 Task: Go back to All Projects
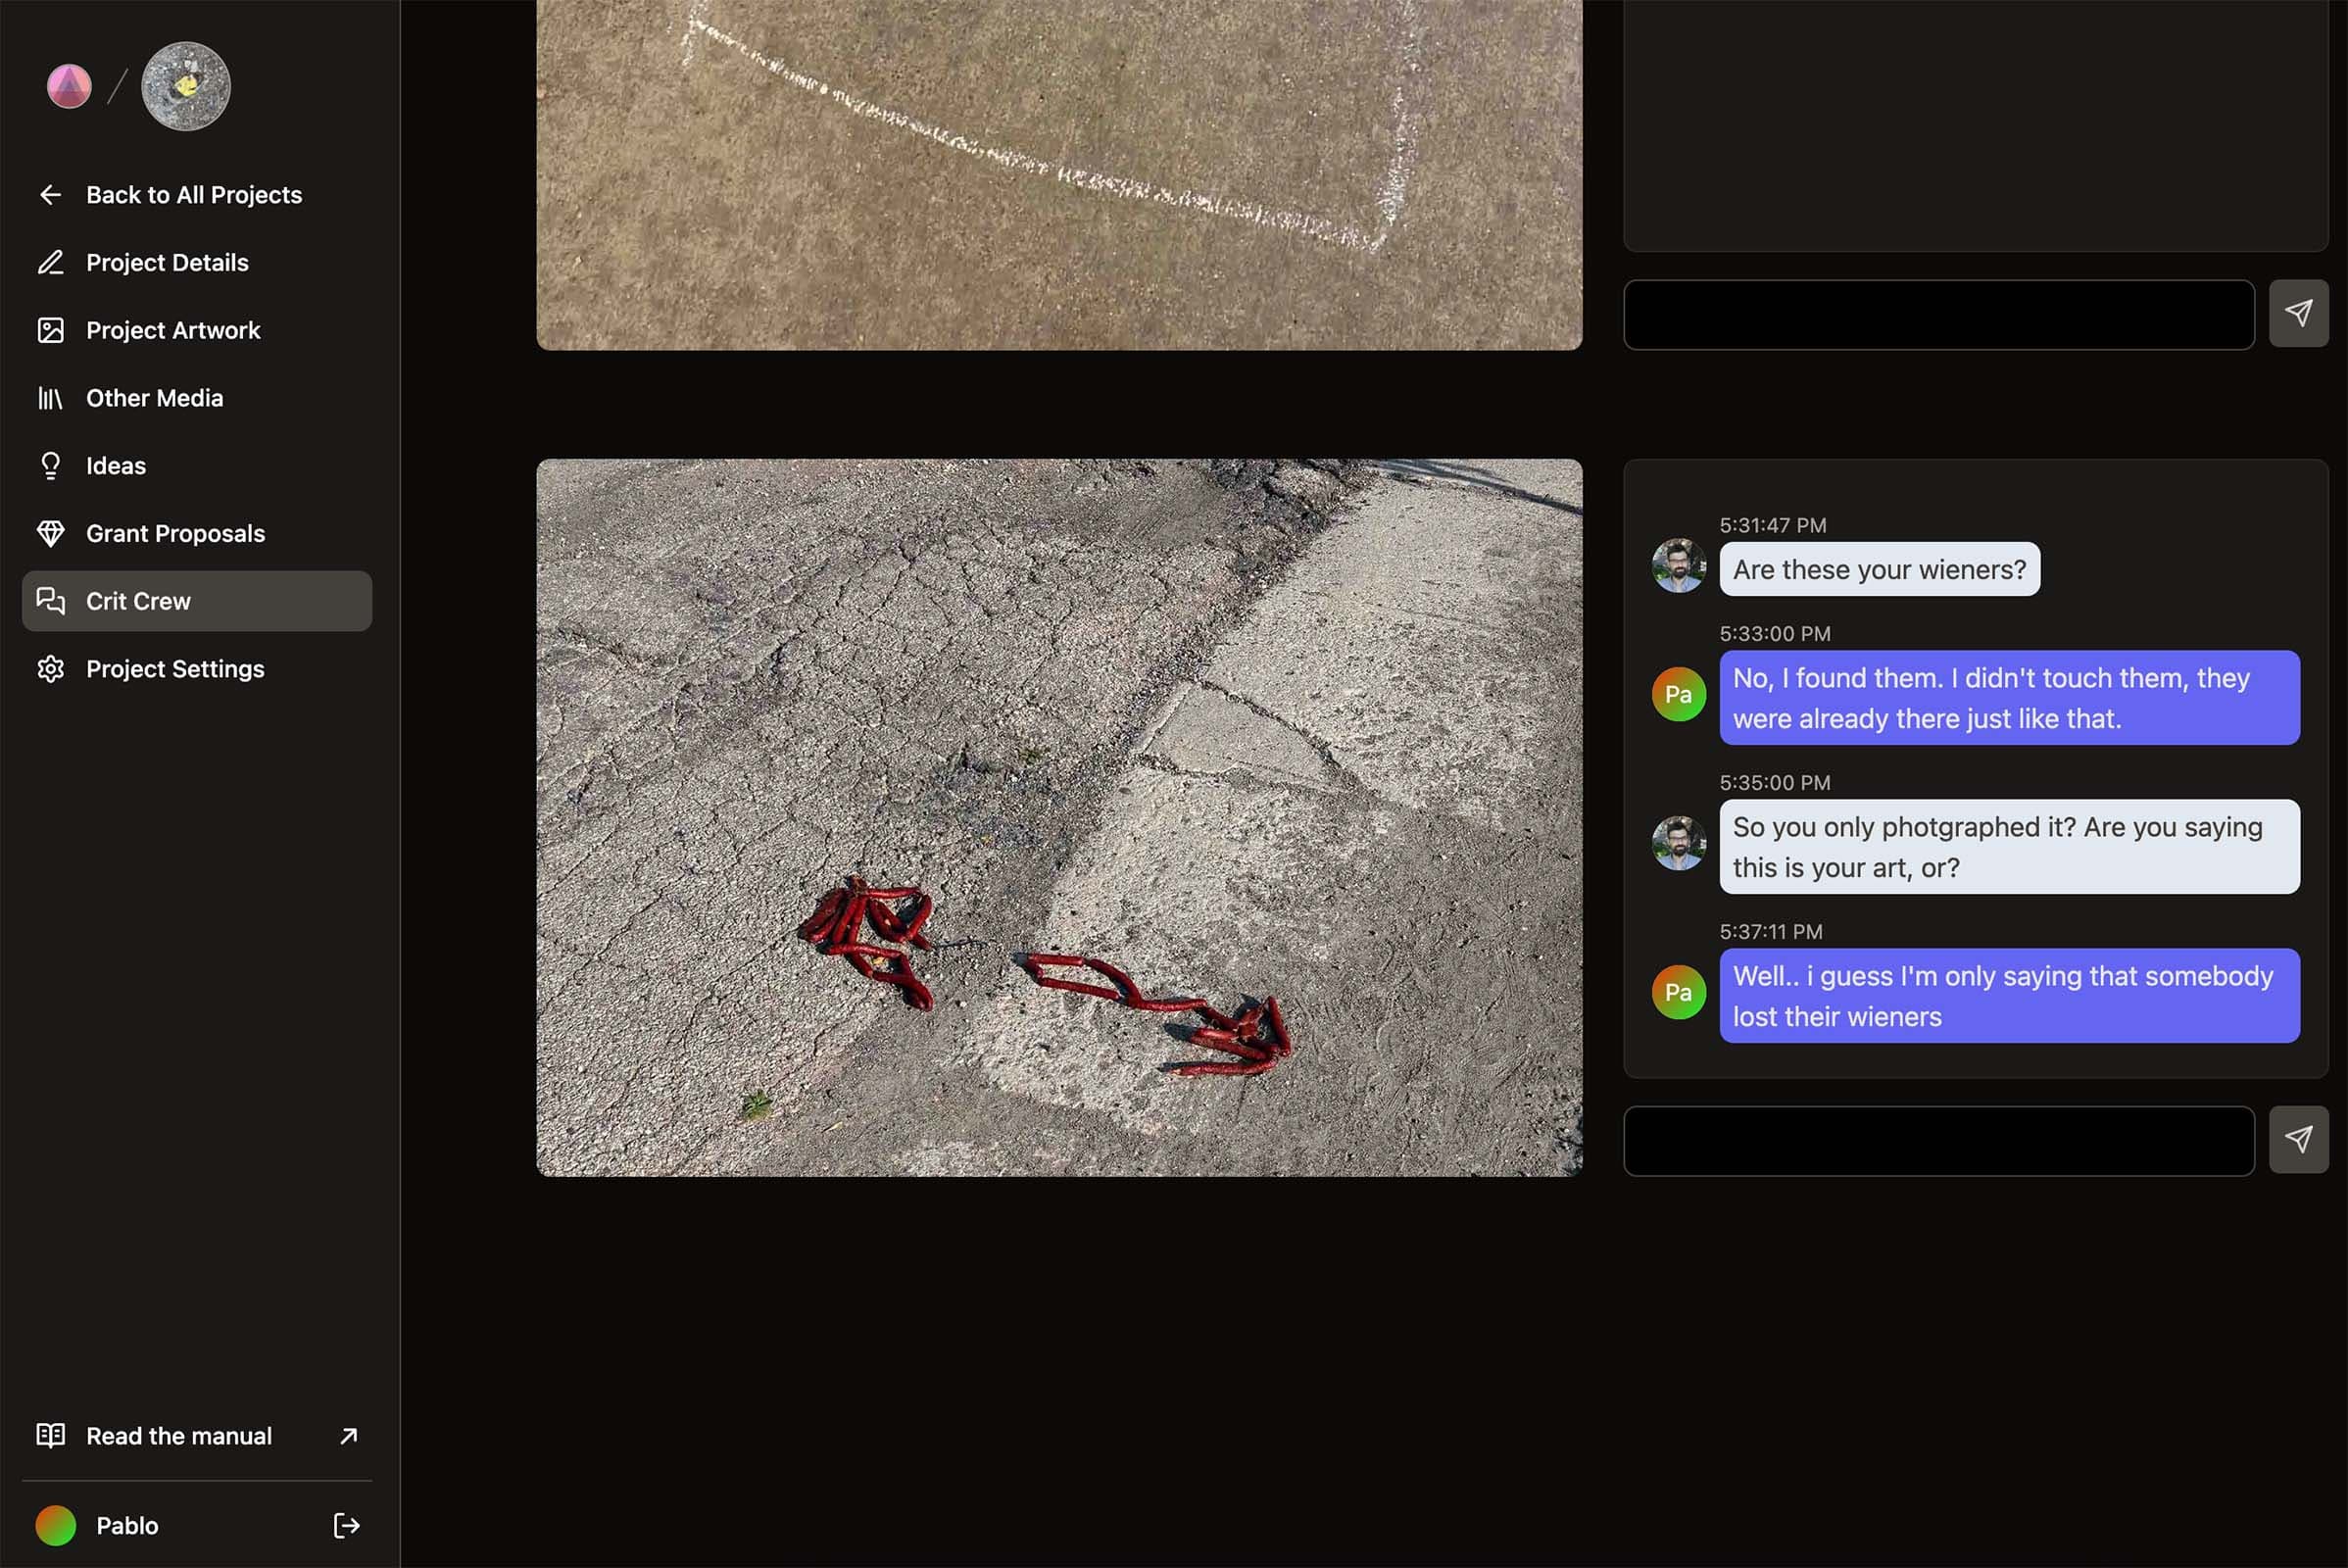(194, 194)
